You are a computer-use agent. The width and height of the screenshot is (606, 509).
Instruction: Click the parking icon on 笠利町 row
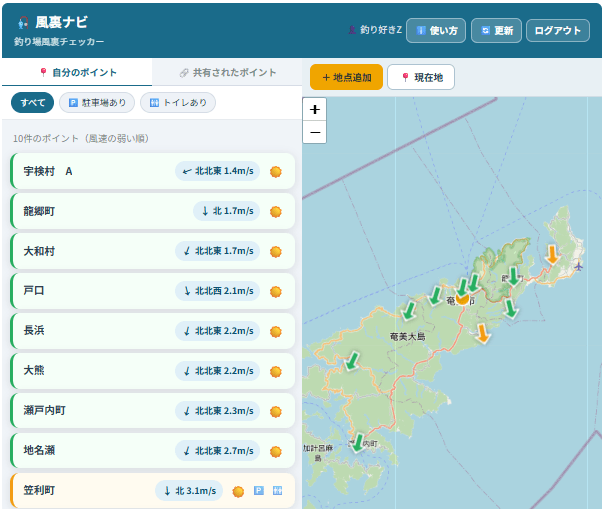(259, 491)
